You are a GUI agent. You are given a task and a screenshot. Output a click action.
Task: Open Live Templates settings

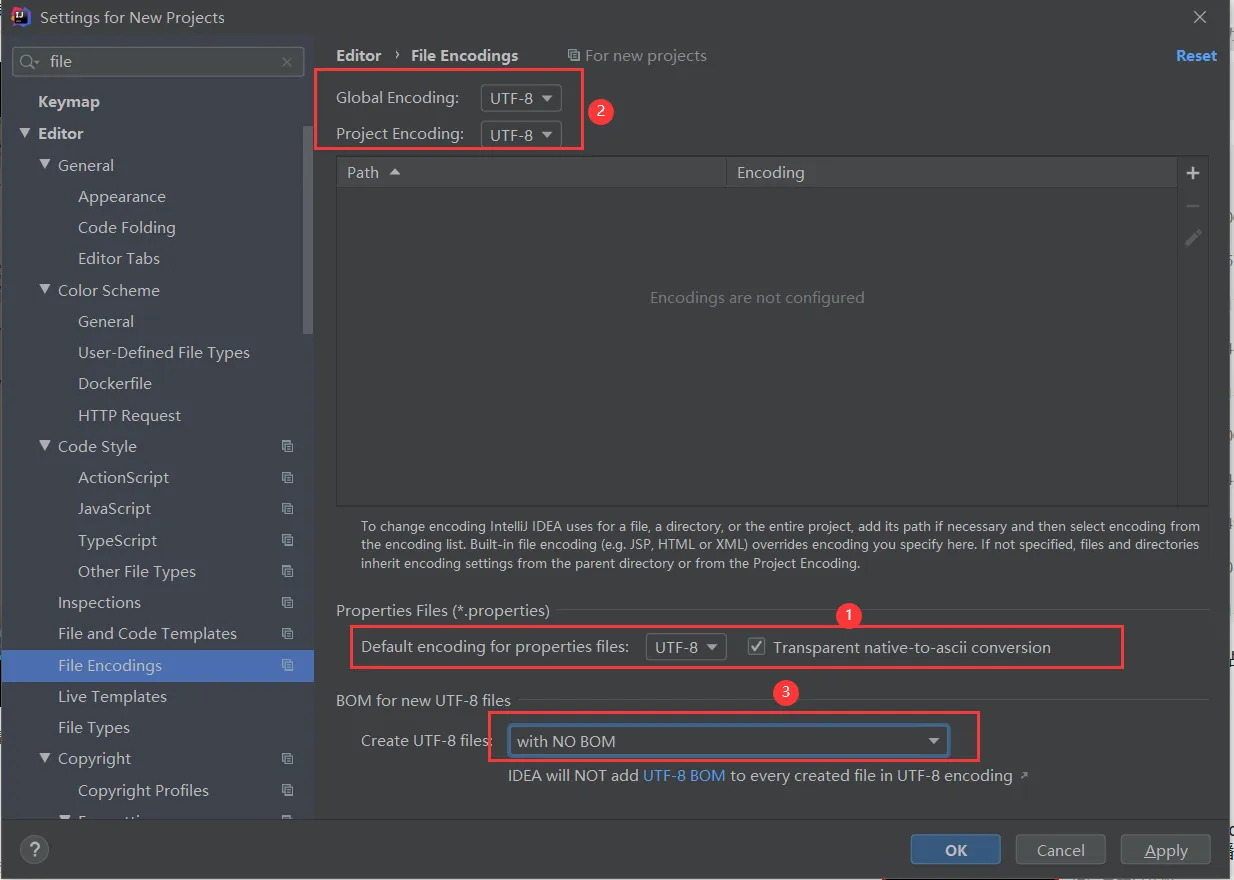pyautogui.click(x=112, y=697)
